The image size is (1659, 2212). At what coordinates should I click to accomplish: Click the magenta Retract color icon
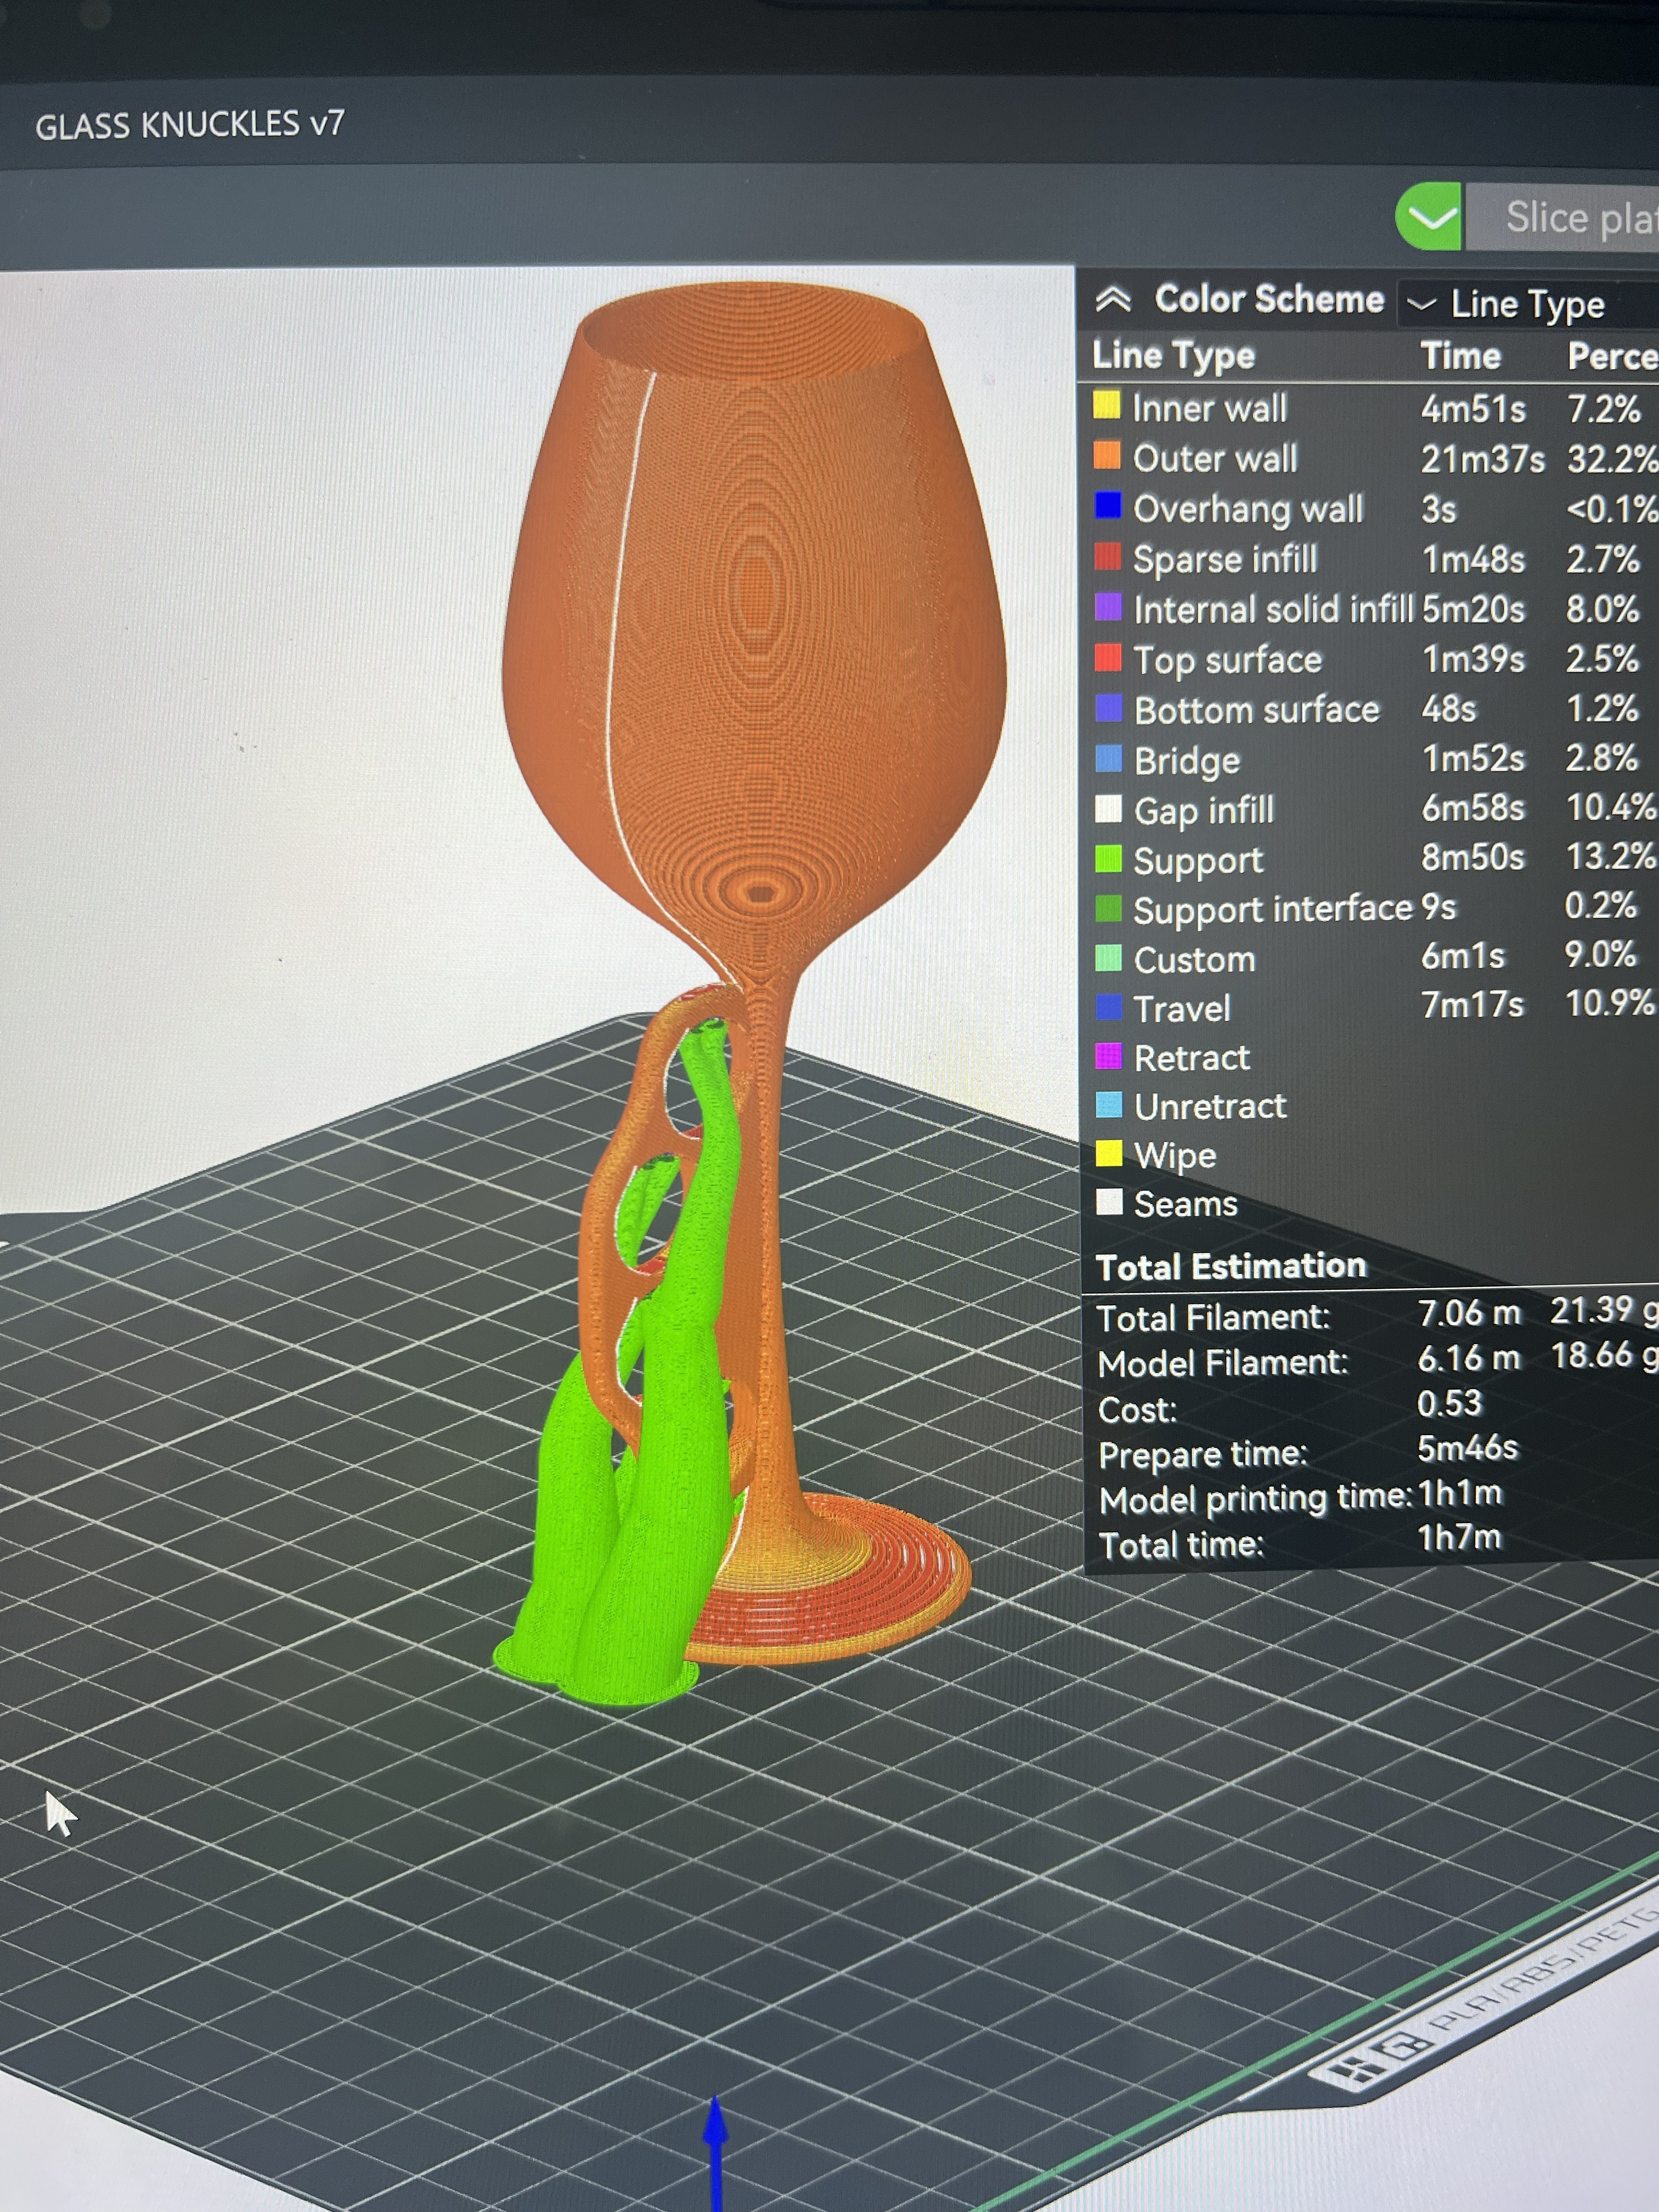[1108, 1056]
